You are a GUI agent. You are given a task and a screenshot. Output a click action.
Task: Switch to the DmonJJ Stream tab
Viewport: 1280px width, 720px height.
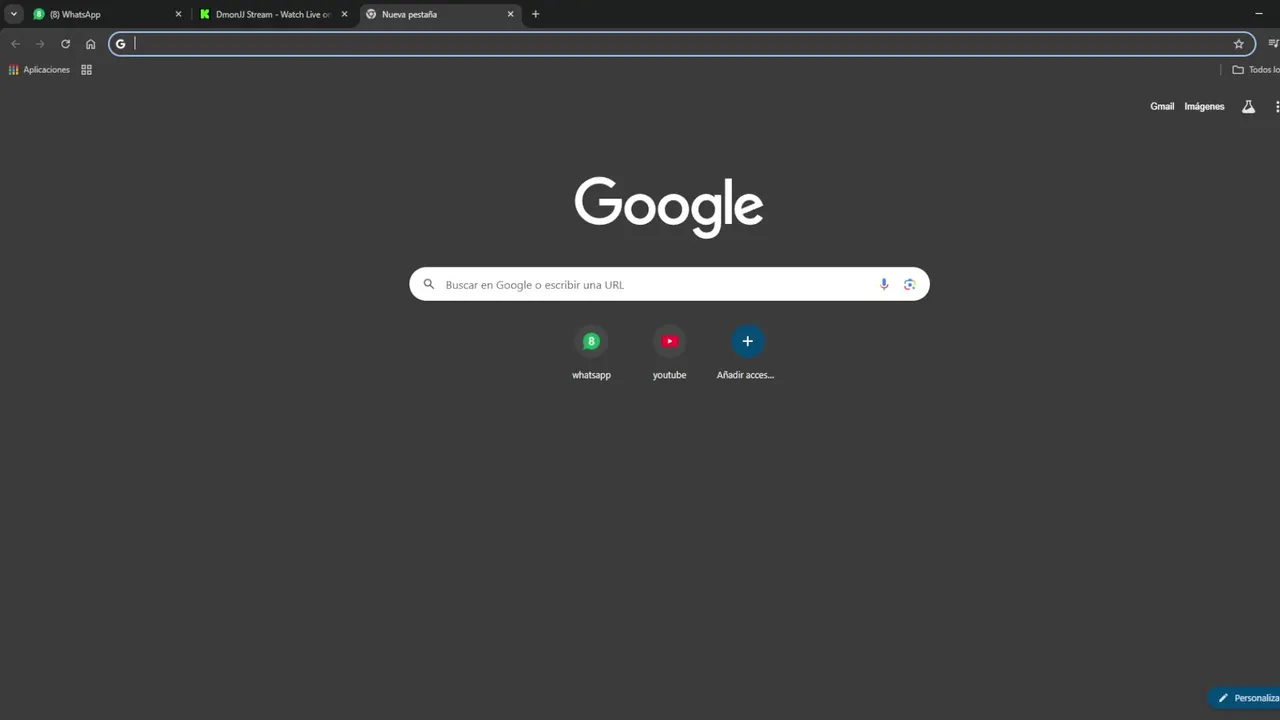click(273, 14)
